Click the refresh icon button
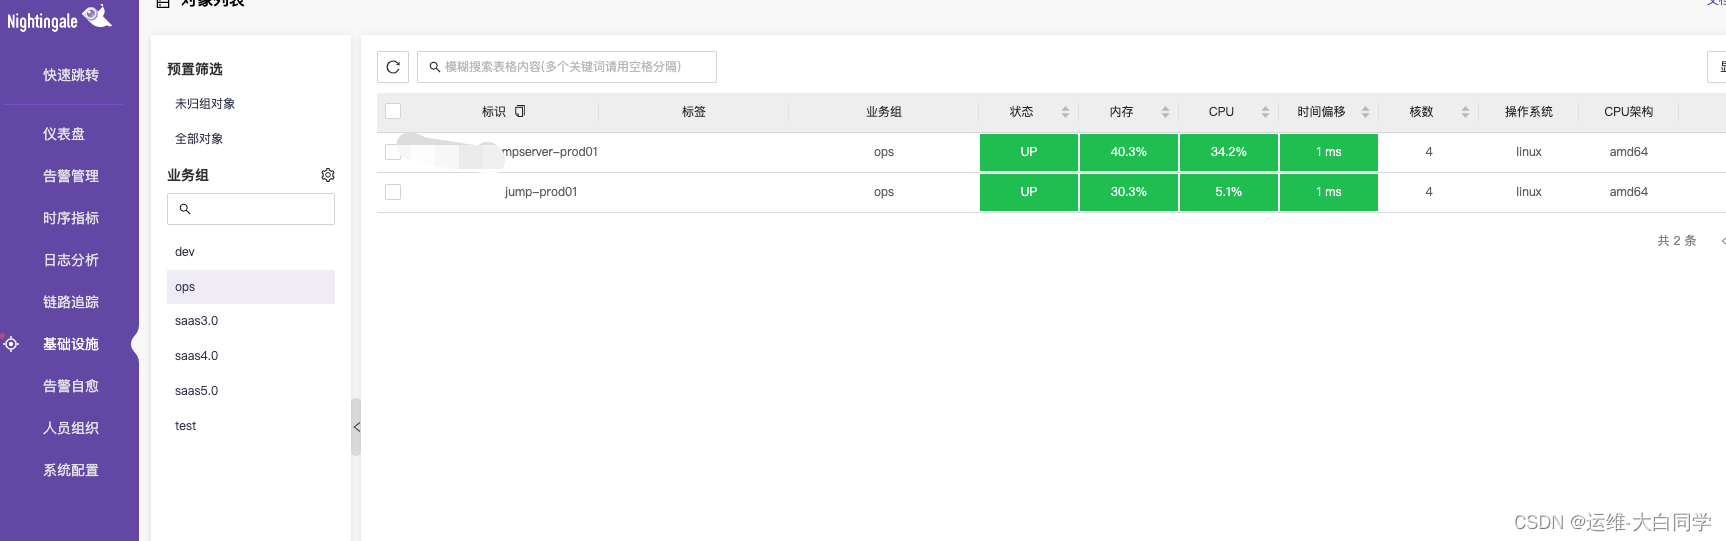The width and height of the screenshot is (1726, 541). (x=393, y=67)
